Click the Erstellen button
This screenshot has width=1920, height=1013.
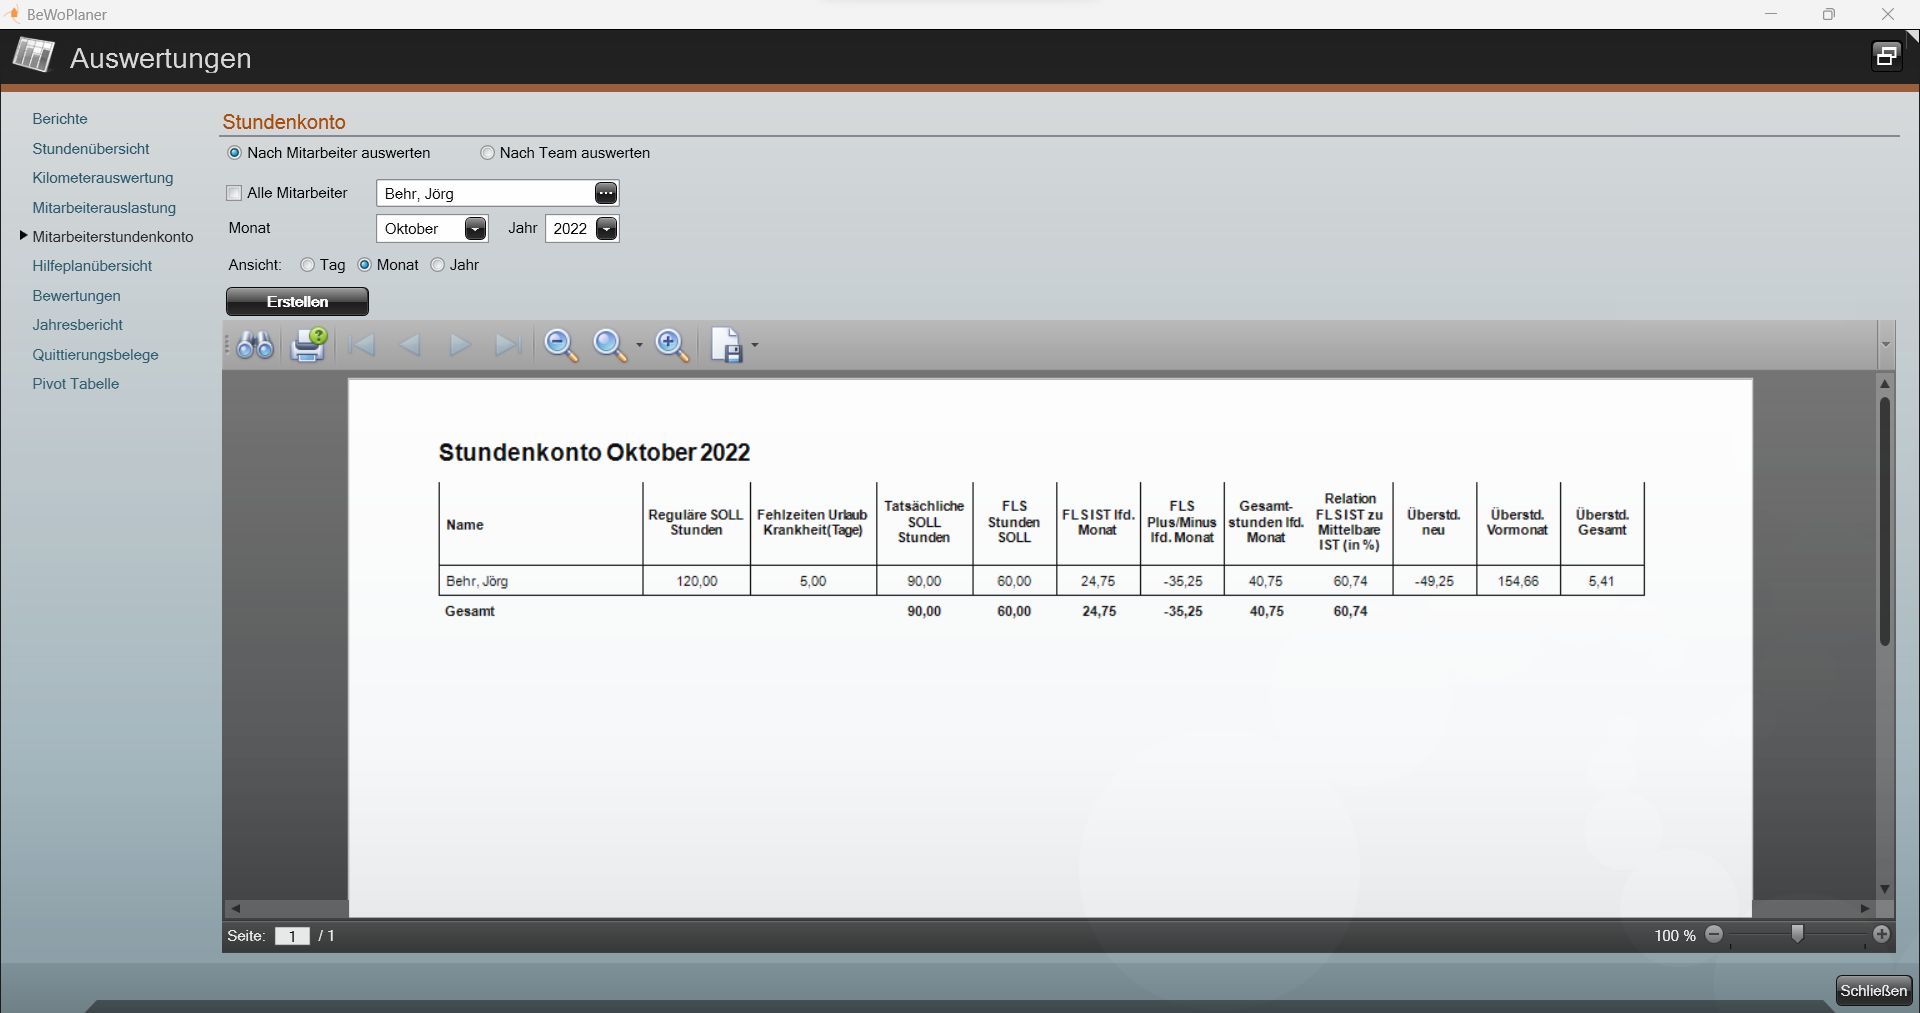(x=297, y=301)
